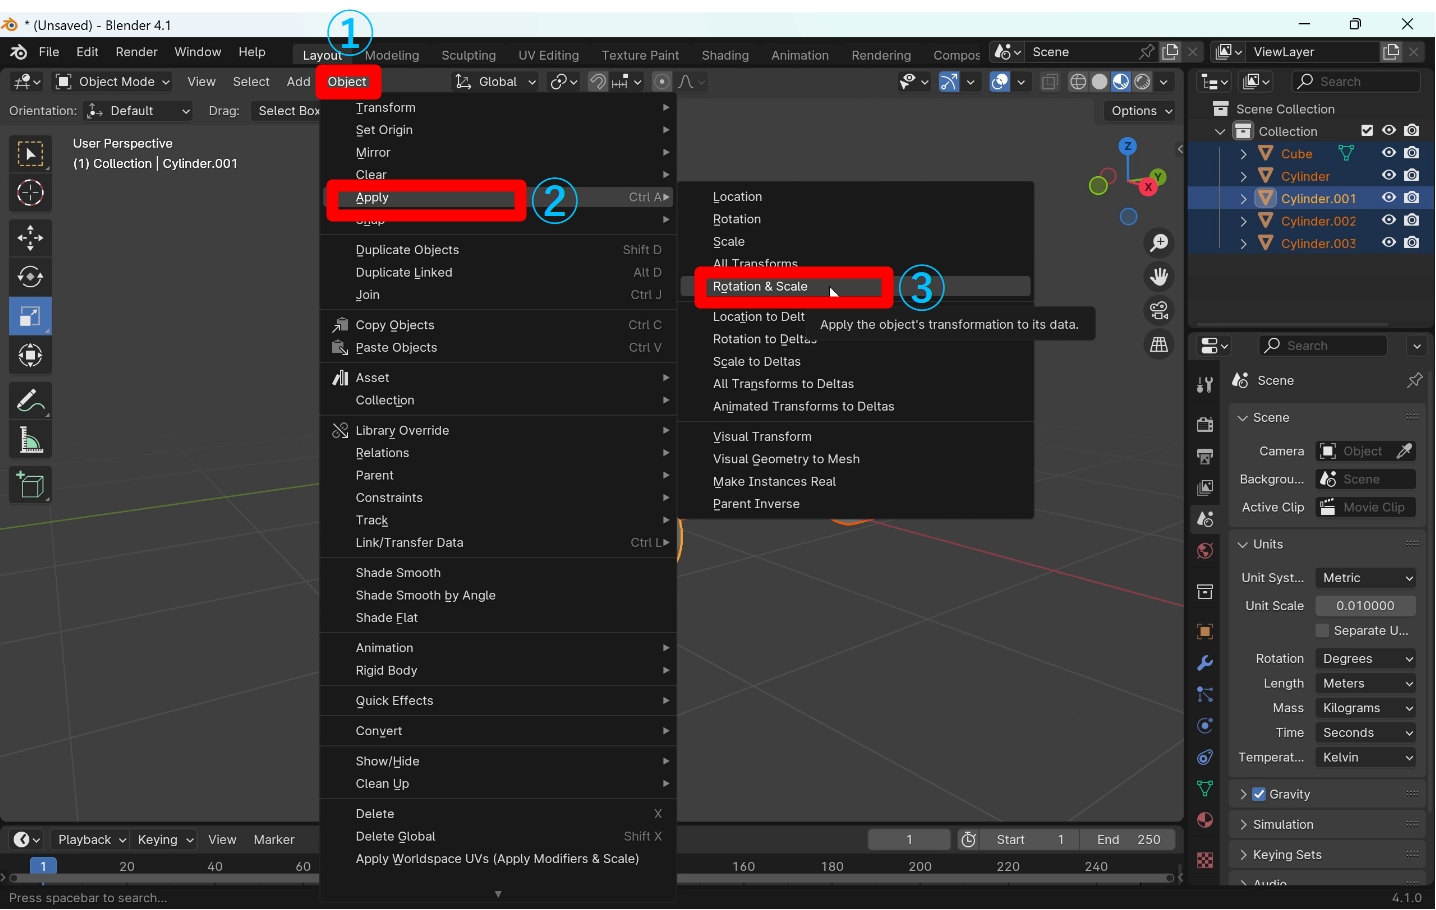This screenshot has width=1436, height=910.
Task: Open the Modifiers properties tab (wrench)
Action: coord(1205,663)
